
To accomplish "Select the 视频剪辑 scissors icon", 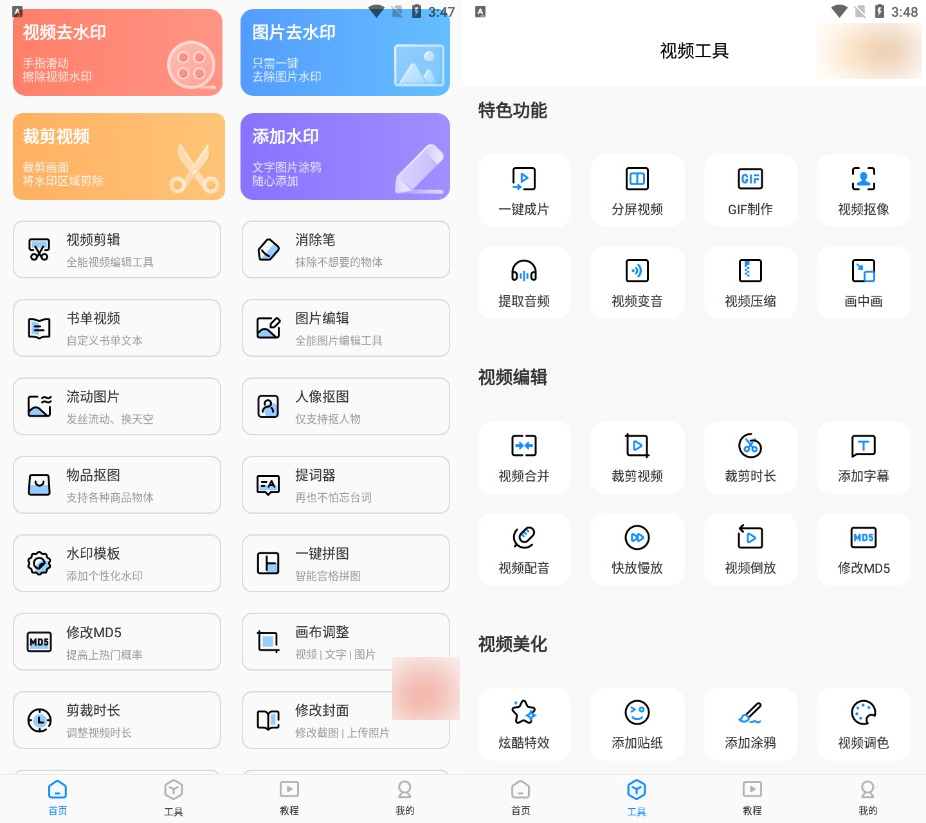I will [x=39, y=250].
